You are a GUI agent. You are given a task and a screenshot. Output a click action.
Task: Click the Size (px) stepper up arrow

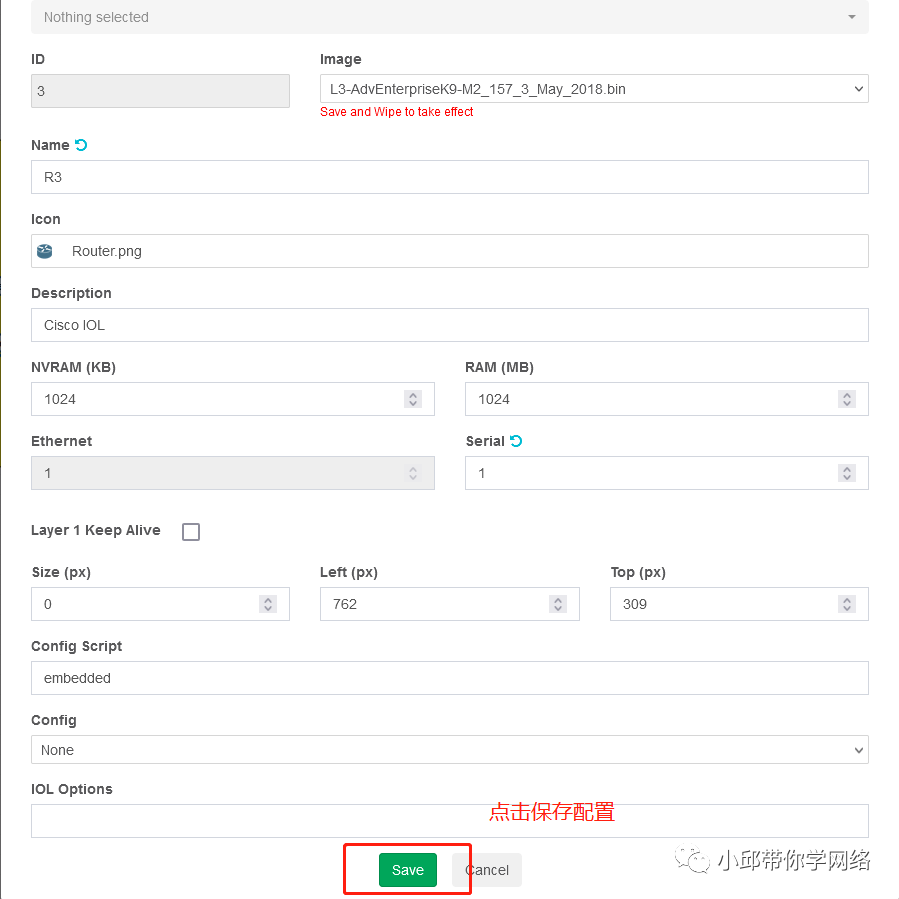(x=267, y=599)
